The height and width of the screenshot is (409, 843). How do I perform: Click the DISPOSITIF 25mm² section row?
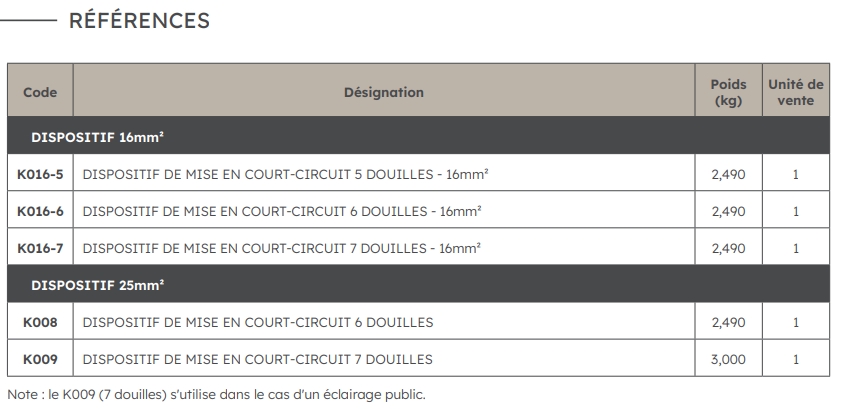(98, 285)
